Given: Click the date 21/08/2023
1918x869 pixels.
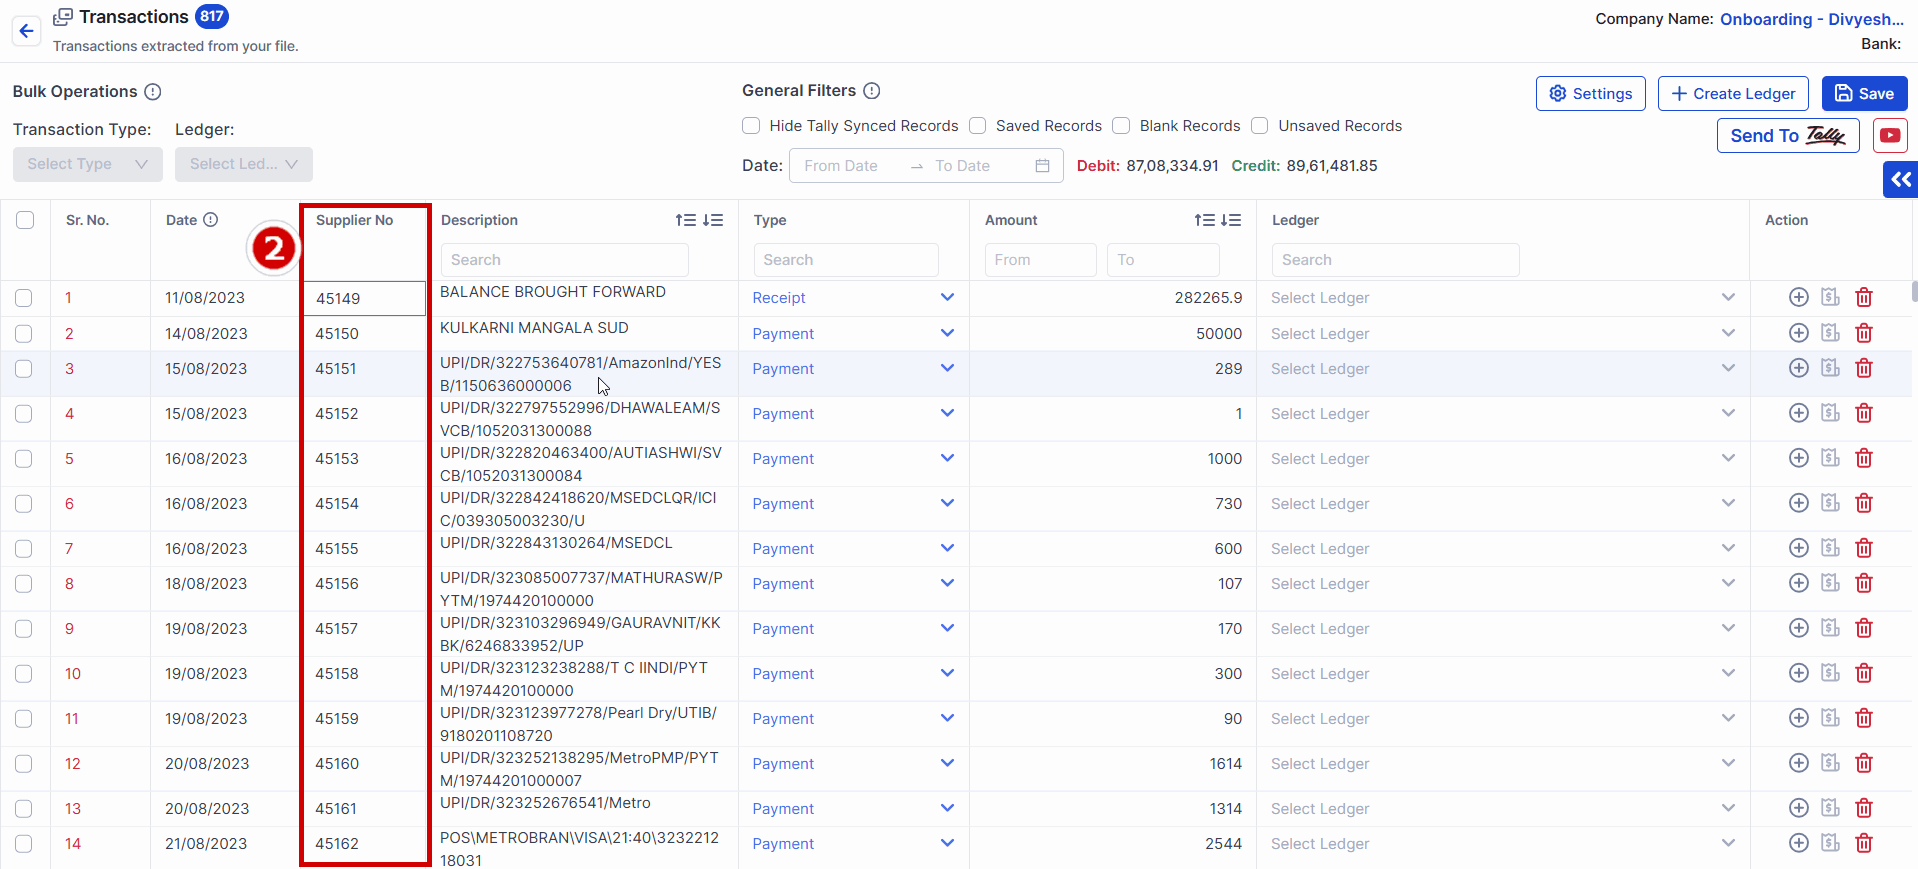Looking at the screenshot, I should pos(206,844).
